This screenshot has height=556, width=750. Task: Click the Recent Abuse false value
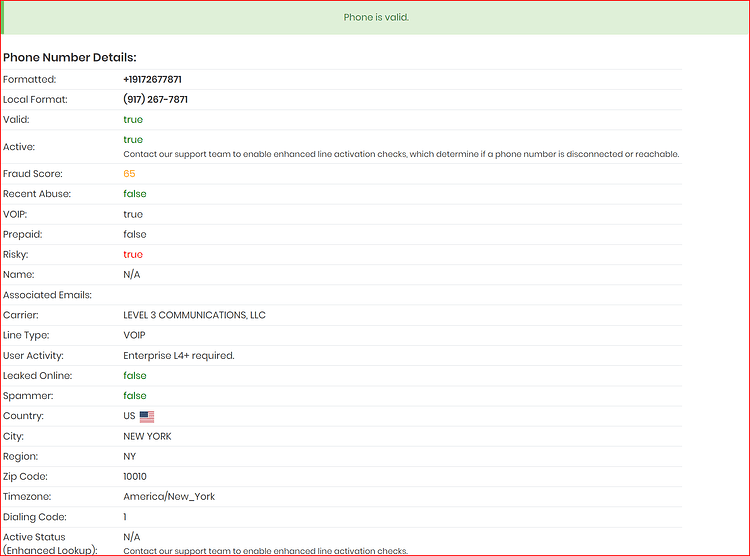(x=135, y=194)
